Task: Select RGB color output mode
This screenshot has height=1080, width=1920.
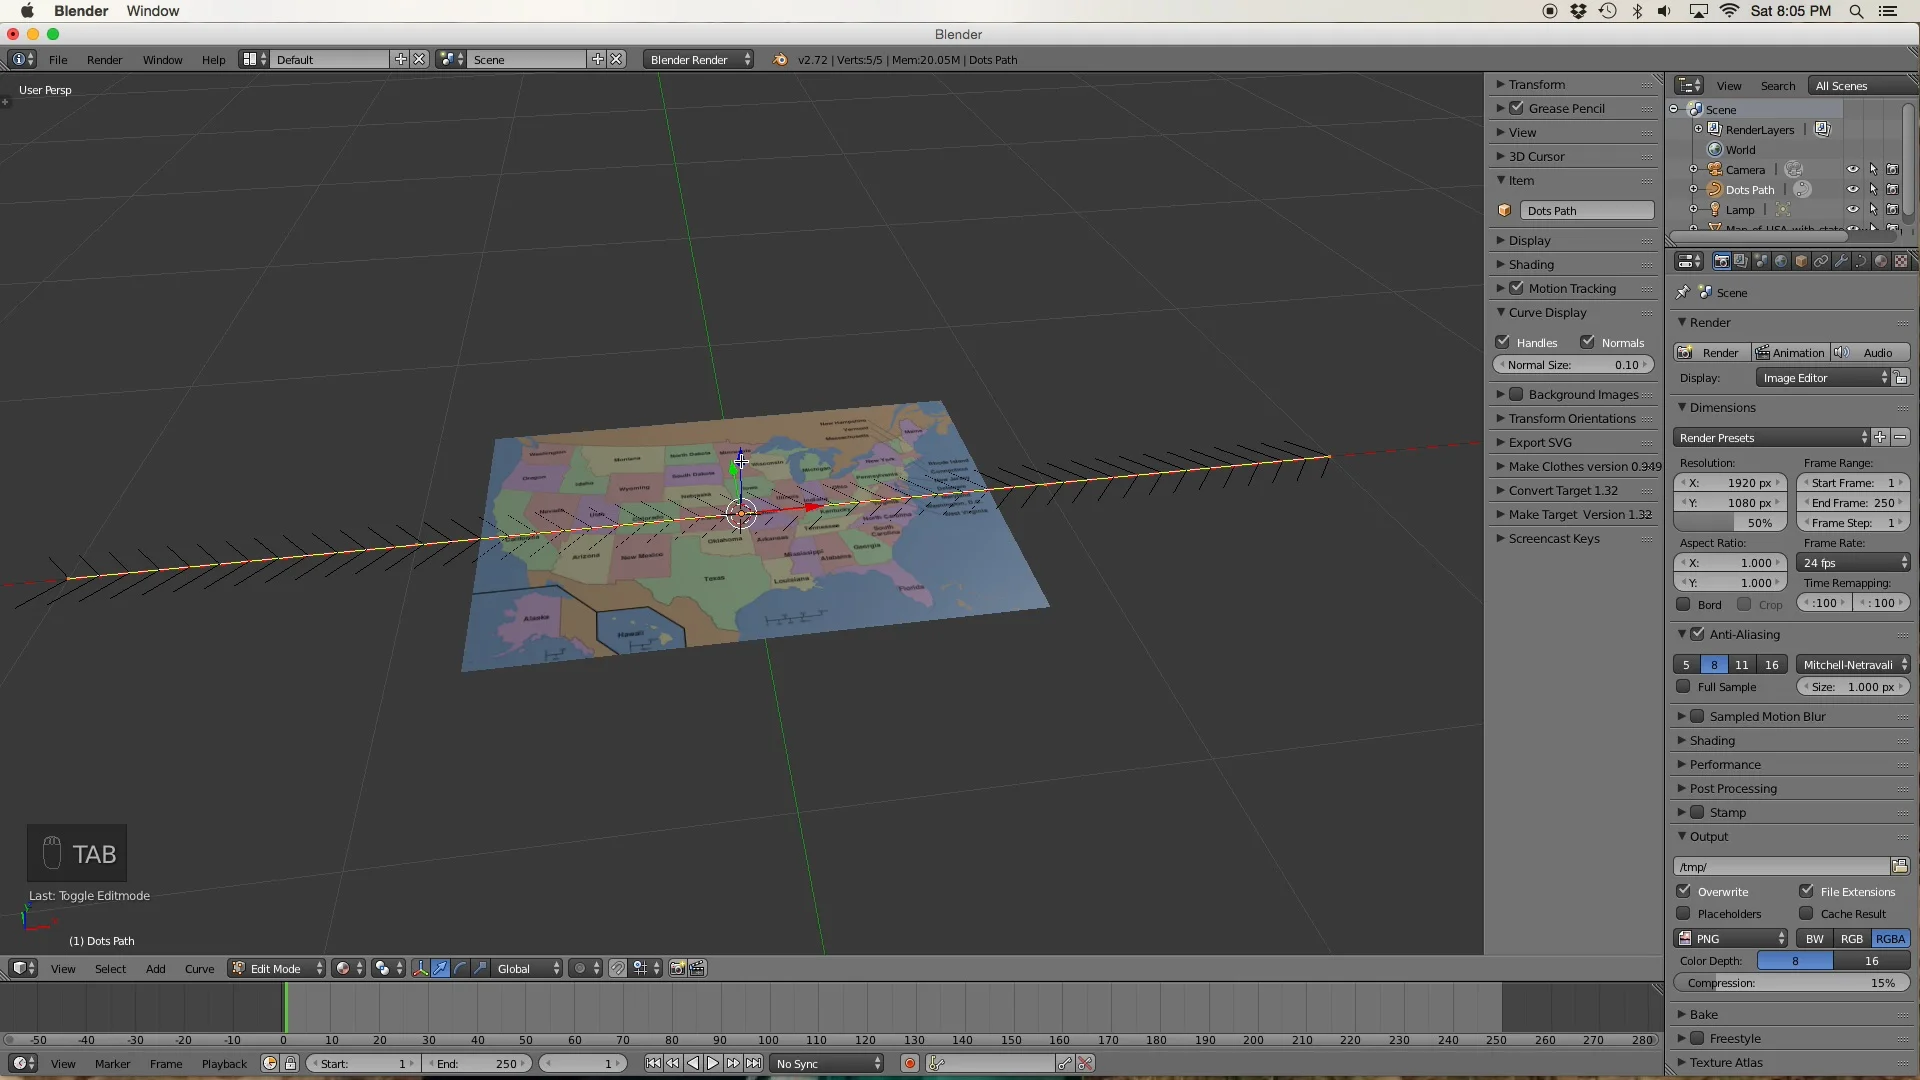Action: [x=1851, y=939]
